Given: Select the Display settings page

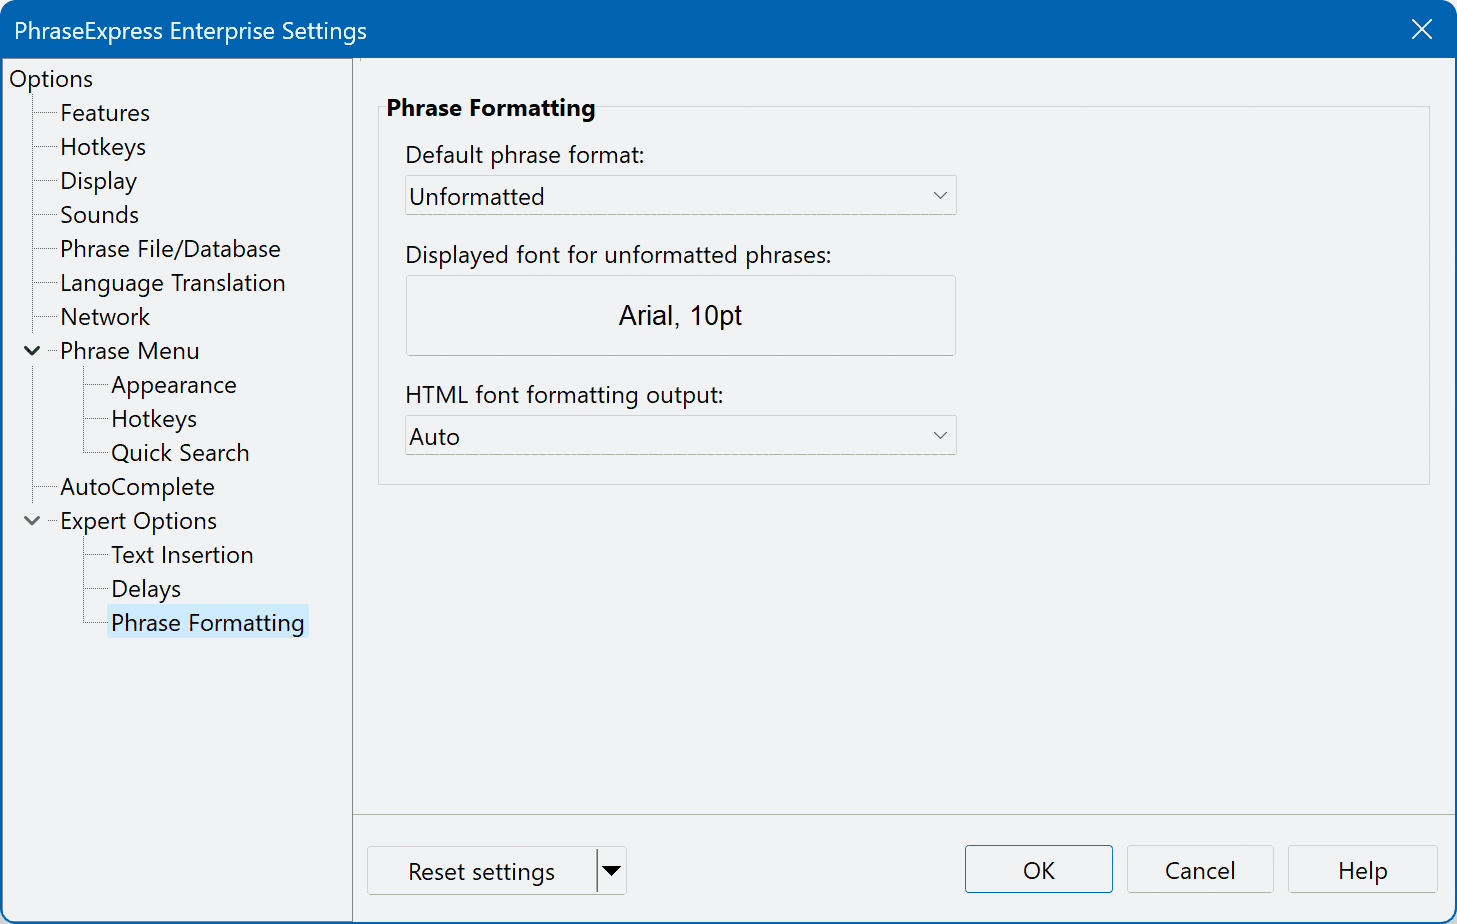Looking at the screenshot, I should click(98, 181).
